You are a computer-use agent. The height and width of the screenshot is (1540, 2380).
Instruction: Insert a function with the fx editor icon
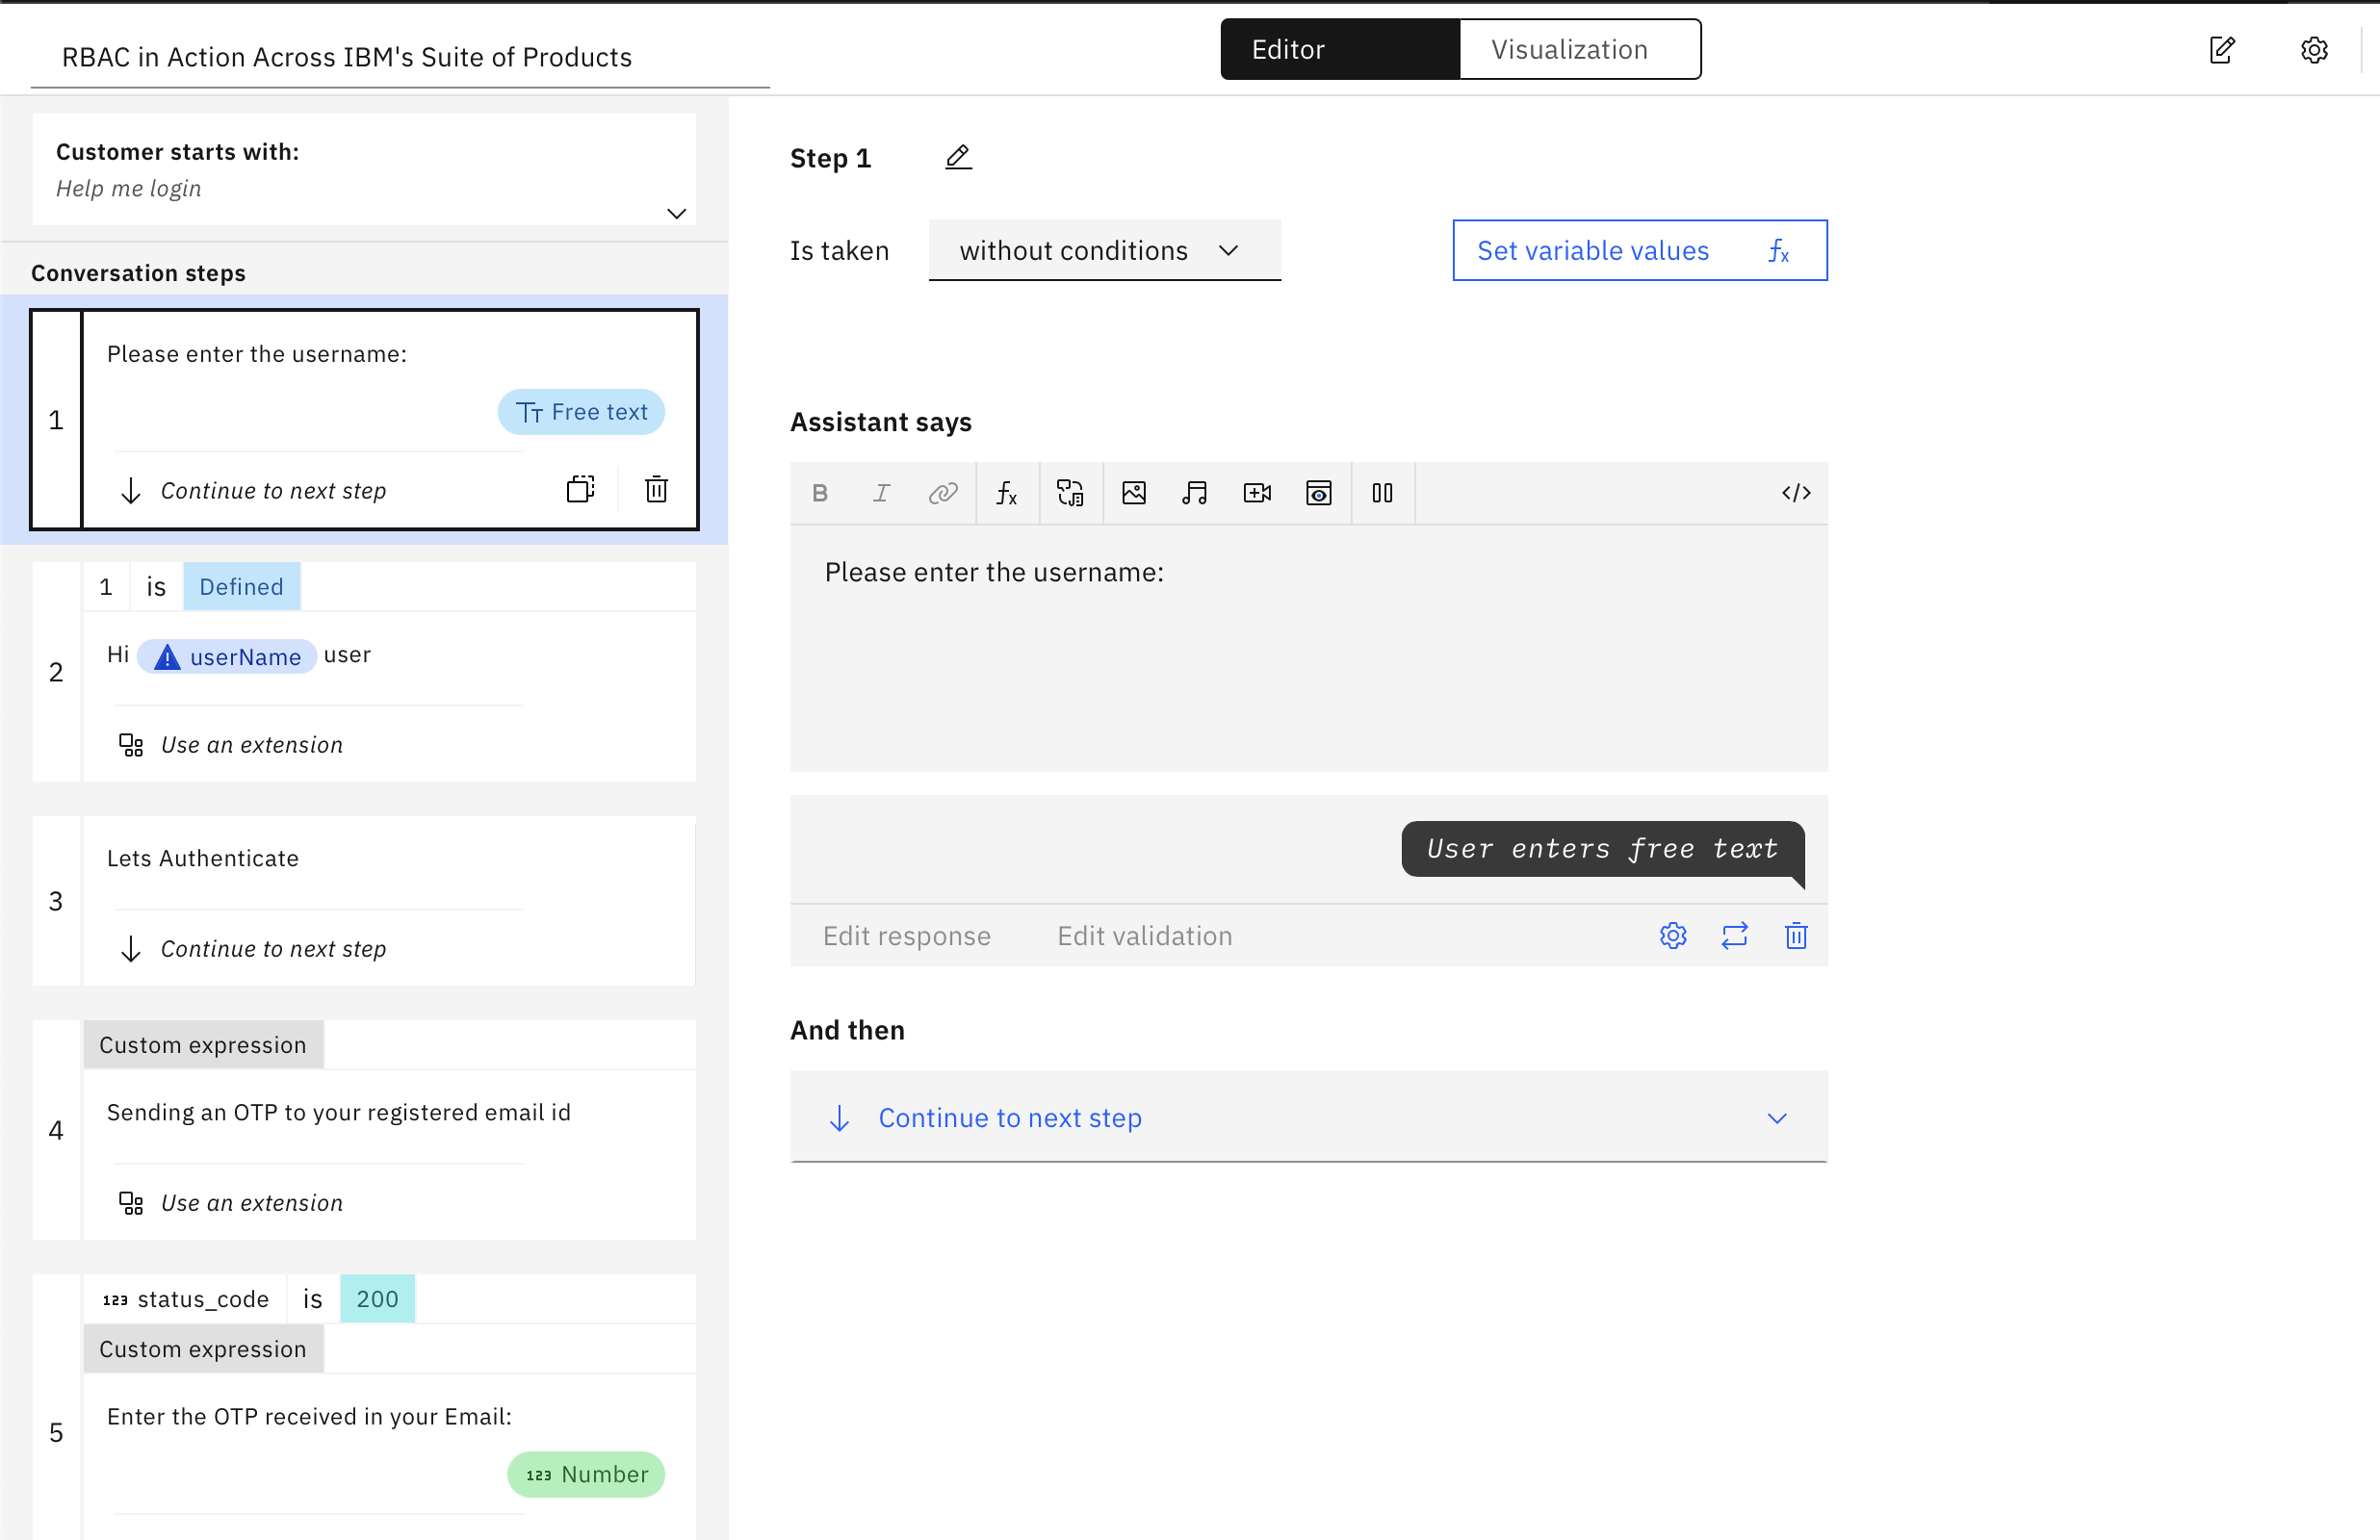pos(1007,492)
